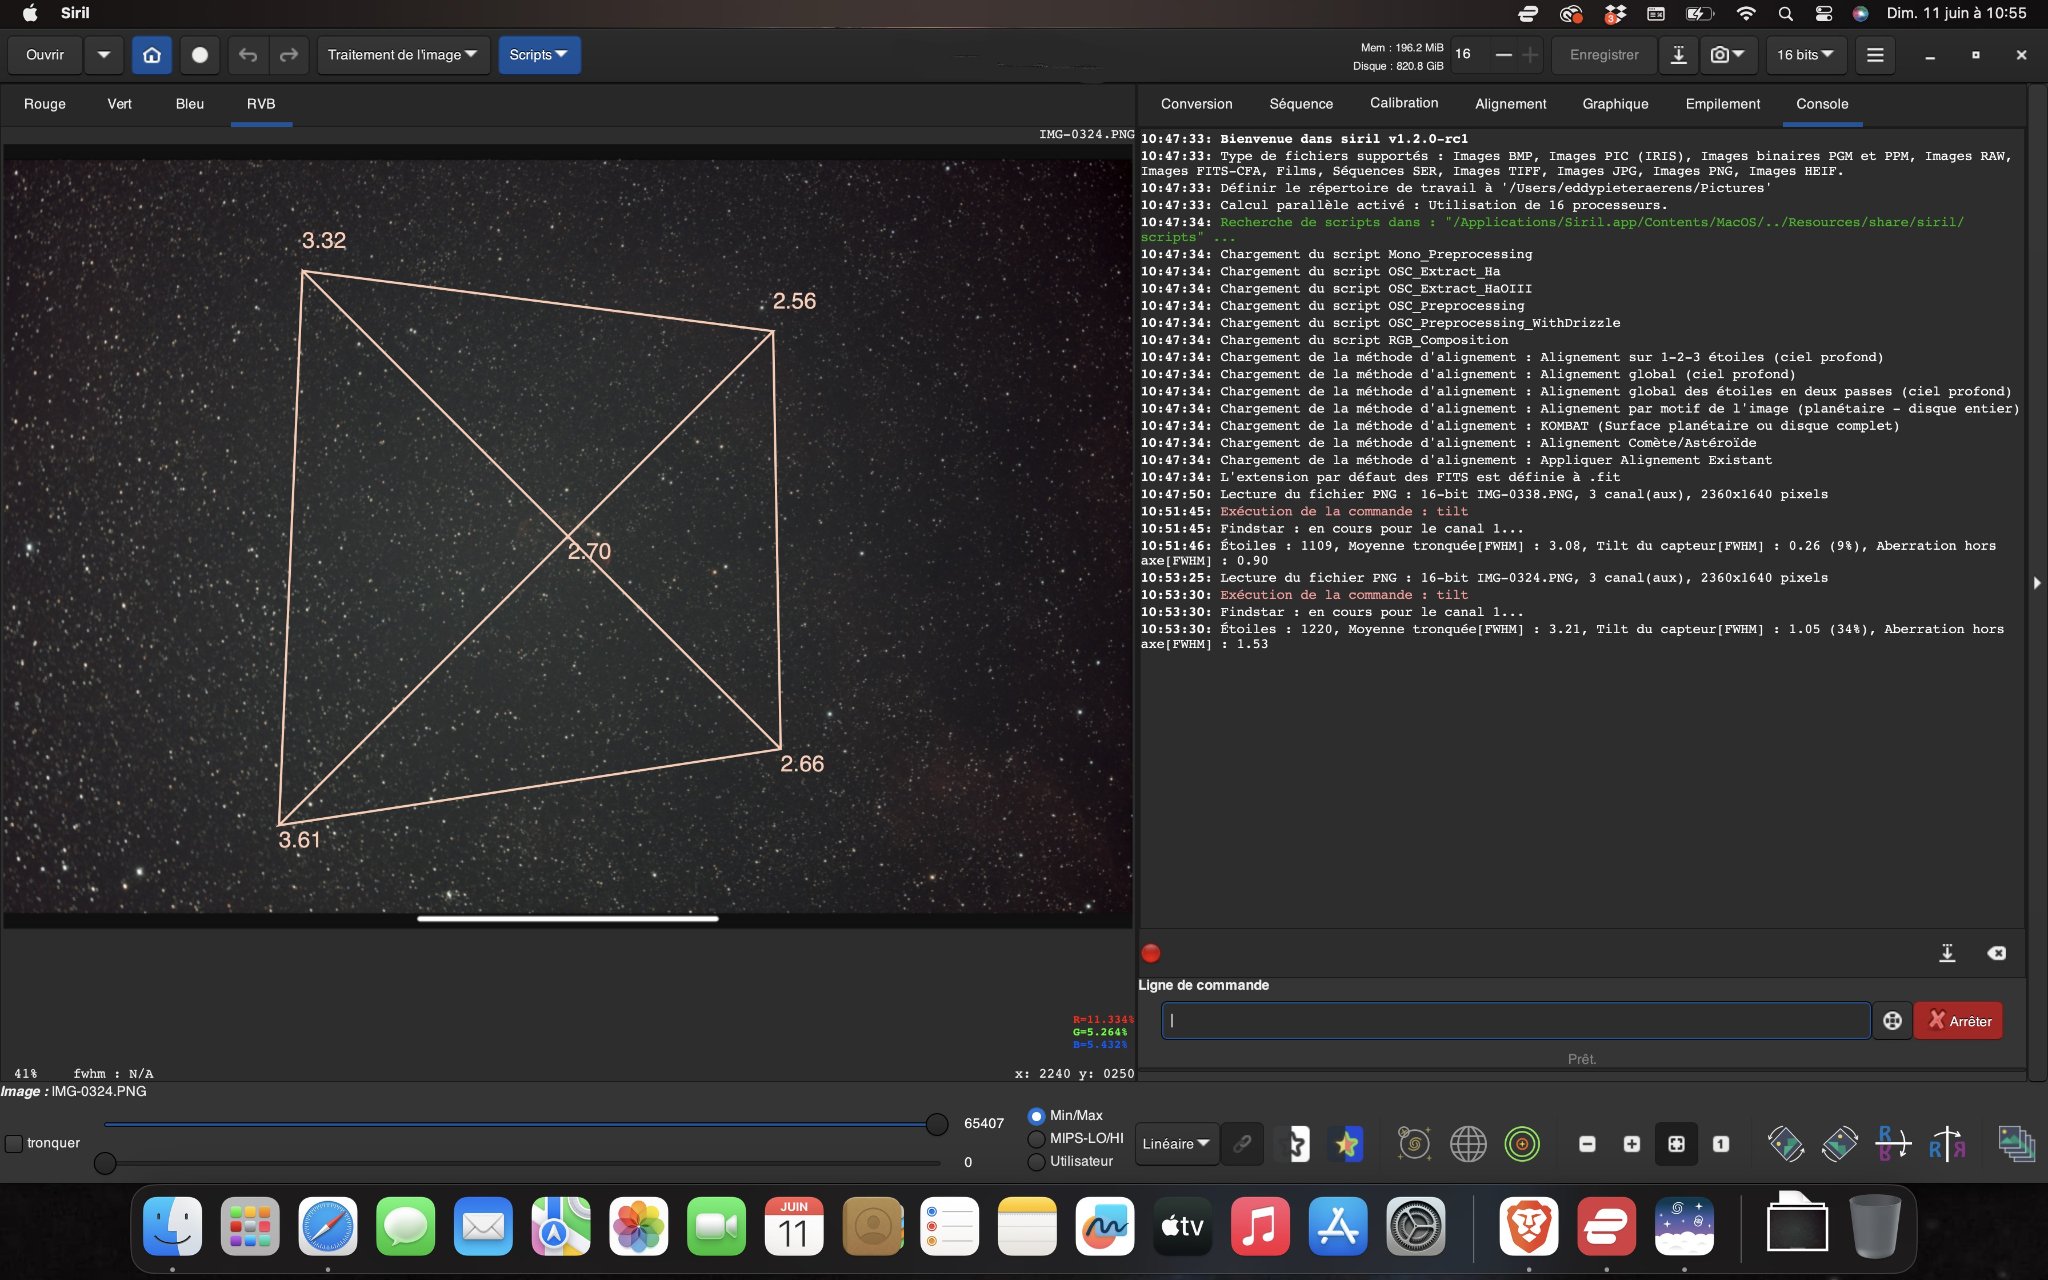The height and width of the screenshot is (1280, 2048).
Task: Toggle the false color rendering icon
Action: tap(1346, 1143)
